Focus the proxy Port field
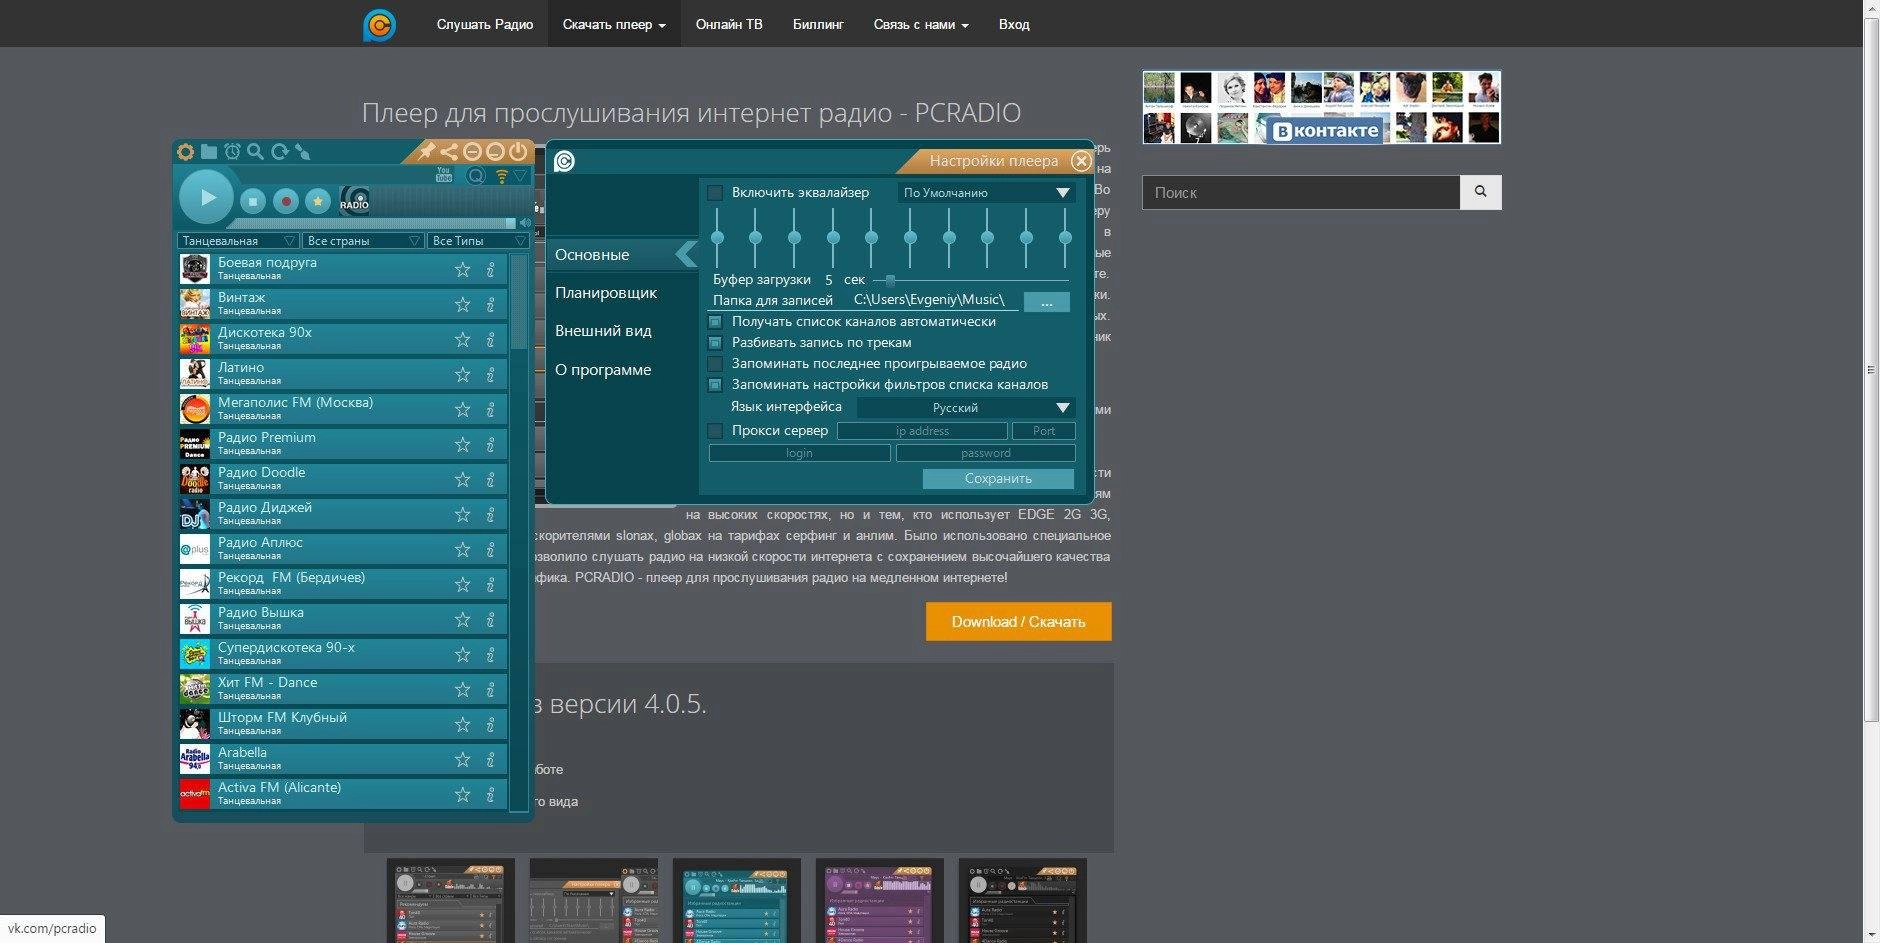The width and height of the screenshot is (1880, 943). pos(1044,431)
